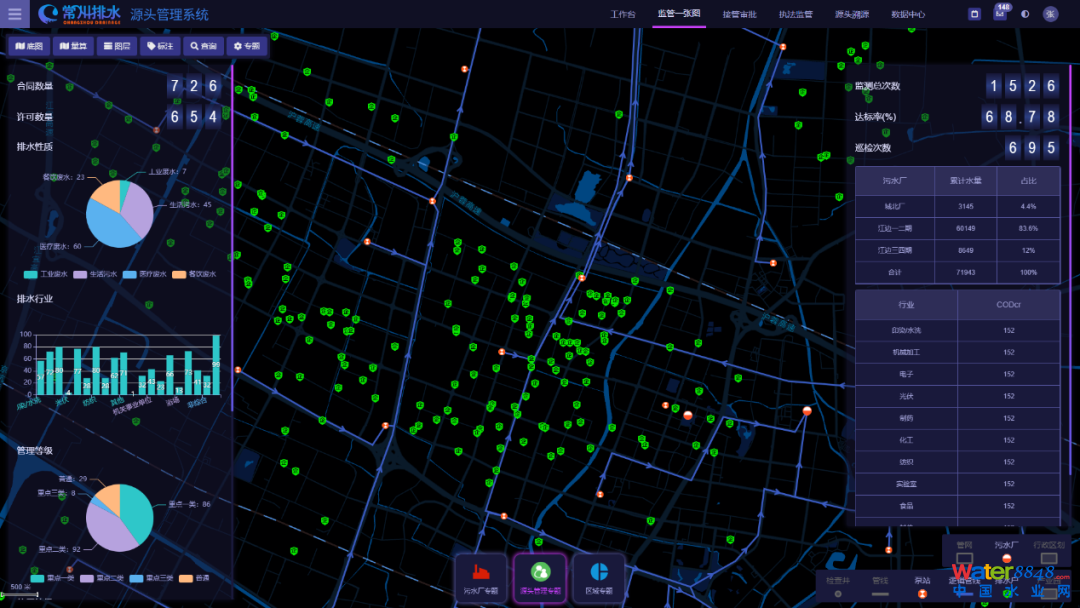Switch to the 执法监管 tab
1080x608 pixels.
coord(796,14)
